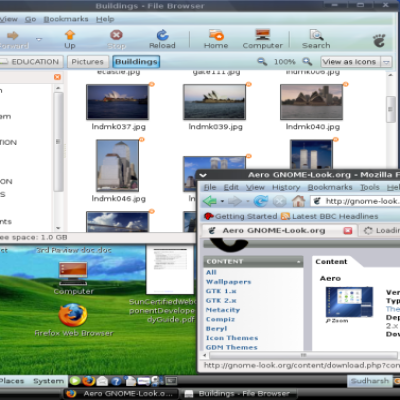The image size is (400, 400).
Task: Open the View as Icons dropdown
Action: (356, 62)
